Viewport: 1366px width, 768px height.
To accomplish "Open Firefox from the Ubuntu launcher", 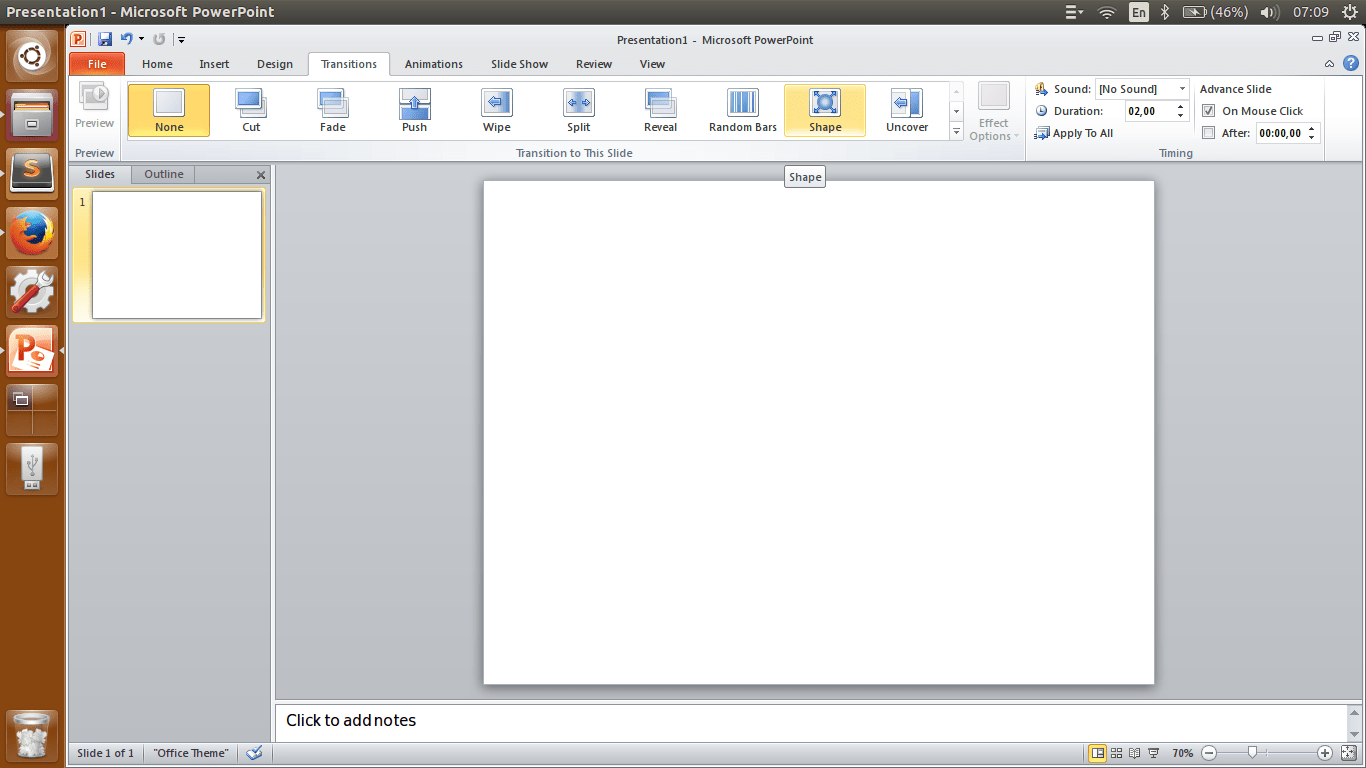I will pos(32,234).
